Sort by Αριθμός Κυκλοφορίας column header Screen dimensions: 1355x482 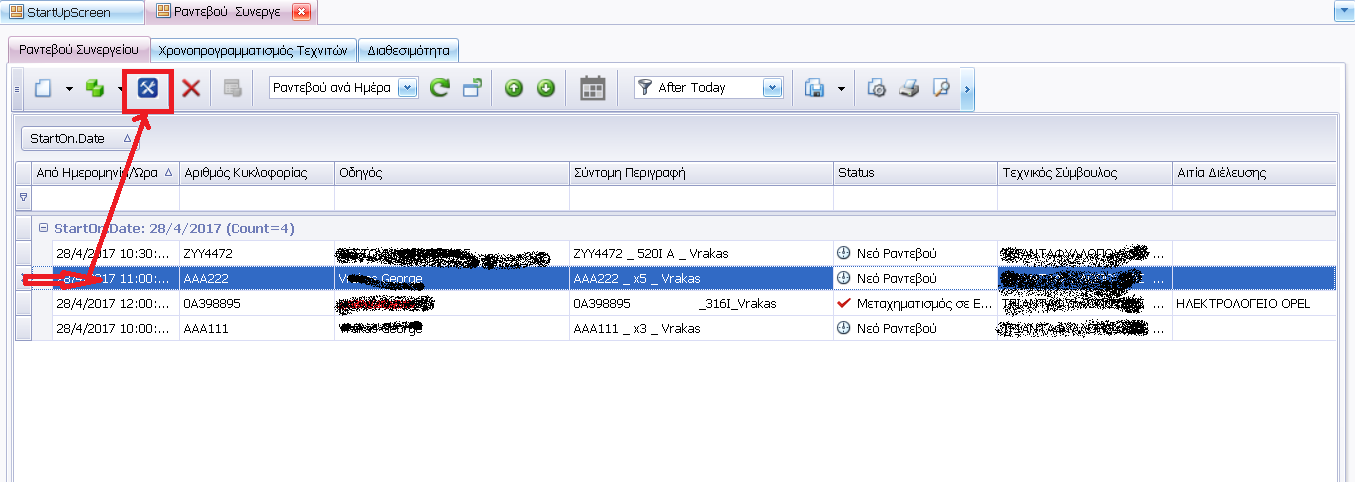[x=257, y=173]
